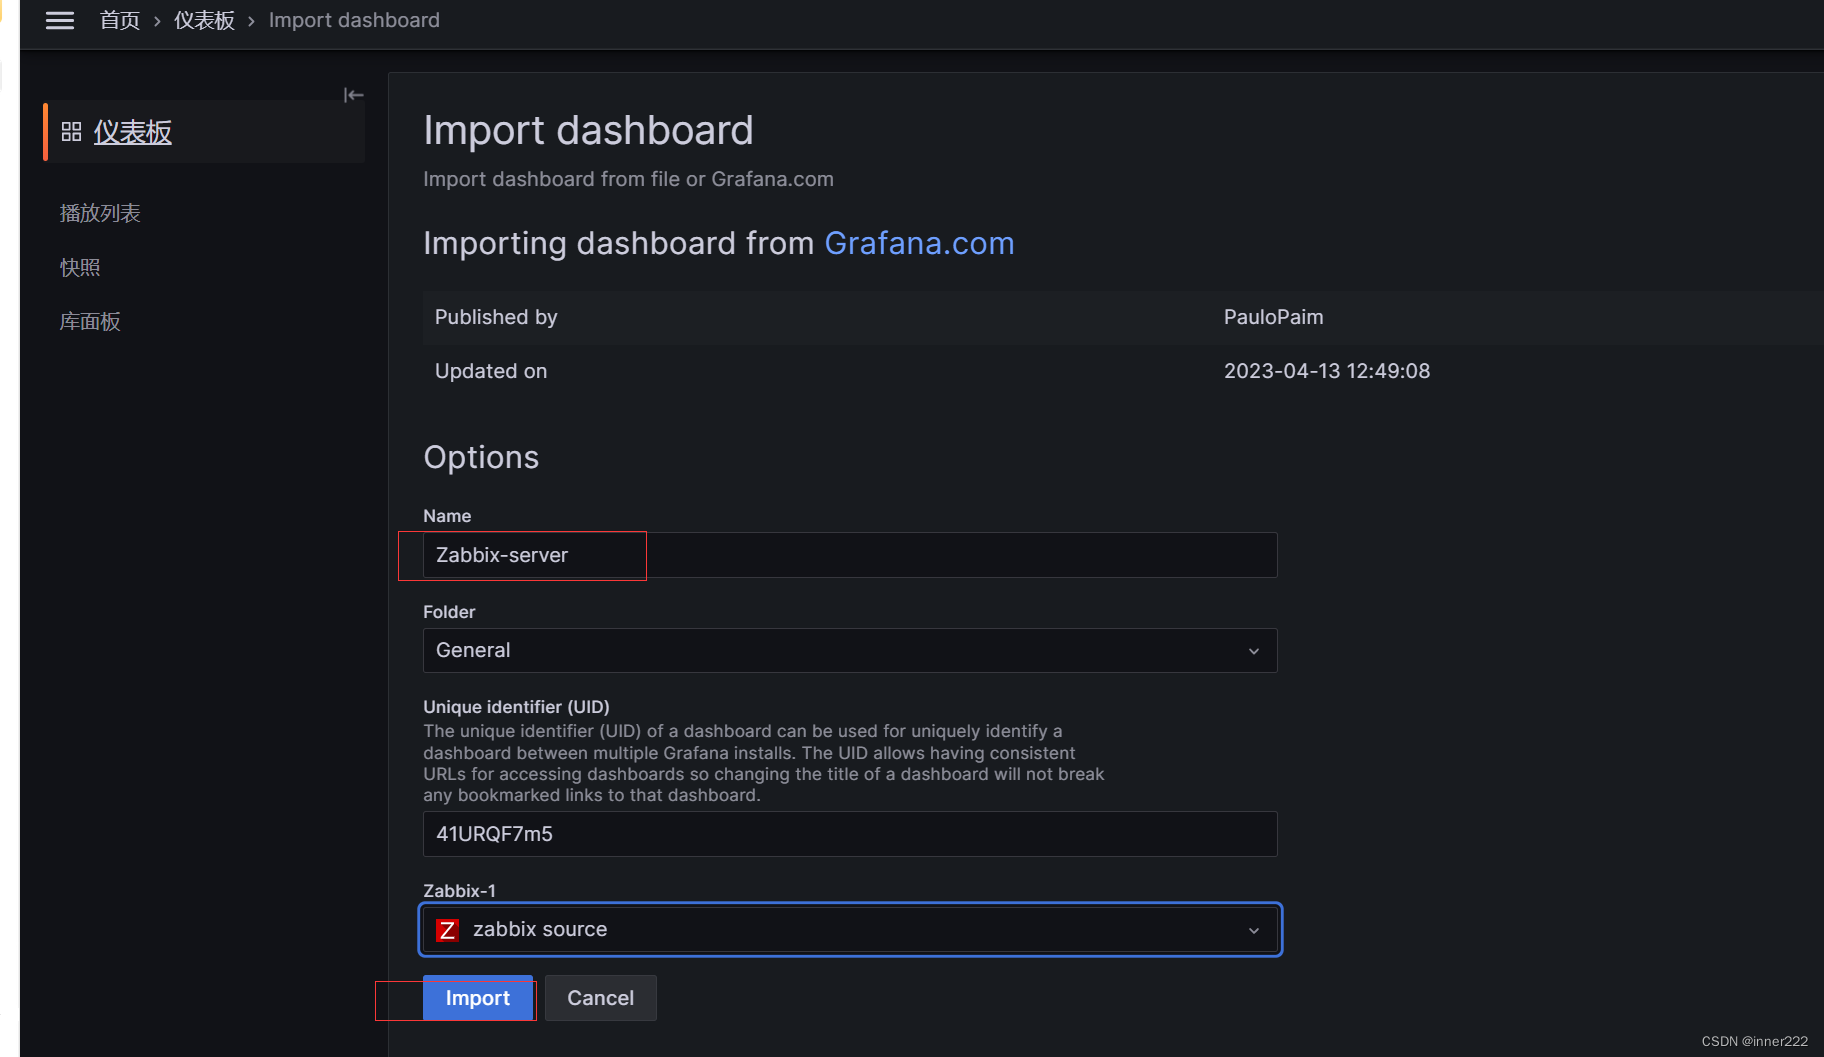Open the hamburger navigation menu
This screenshot has height=1057, width=1824.
point(60,21)
